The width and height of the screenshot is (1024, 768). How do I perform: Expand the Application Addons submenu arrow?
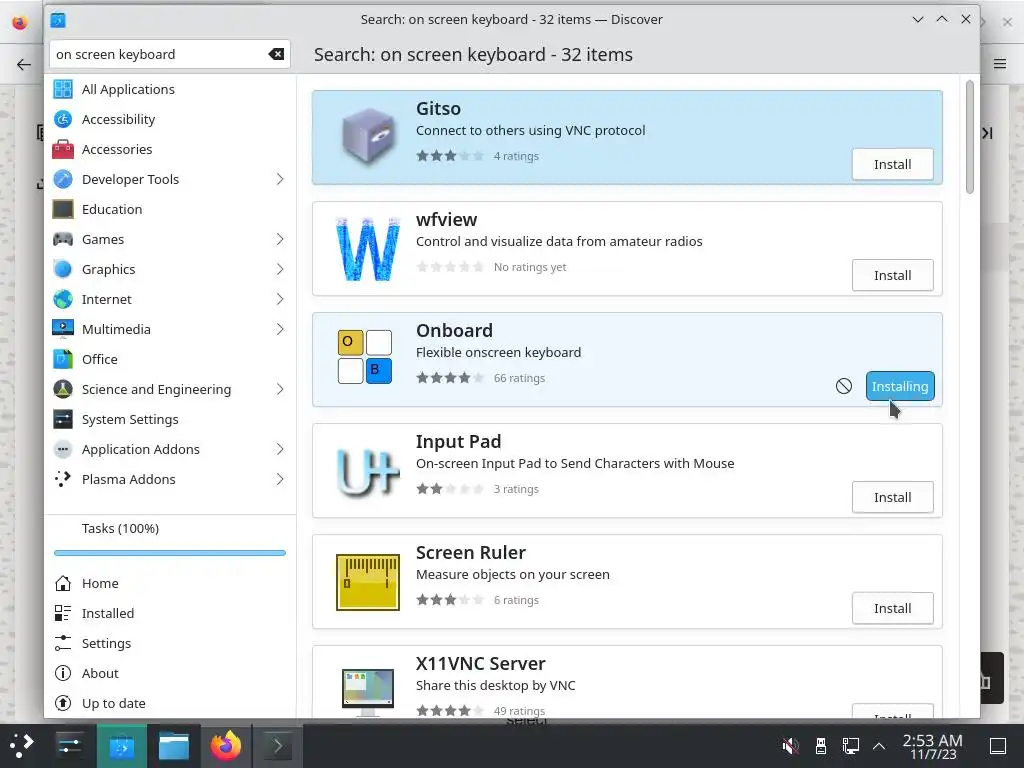[x=280, y=449]
